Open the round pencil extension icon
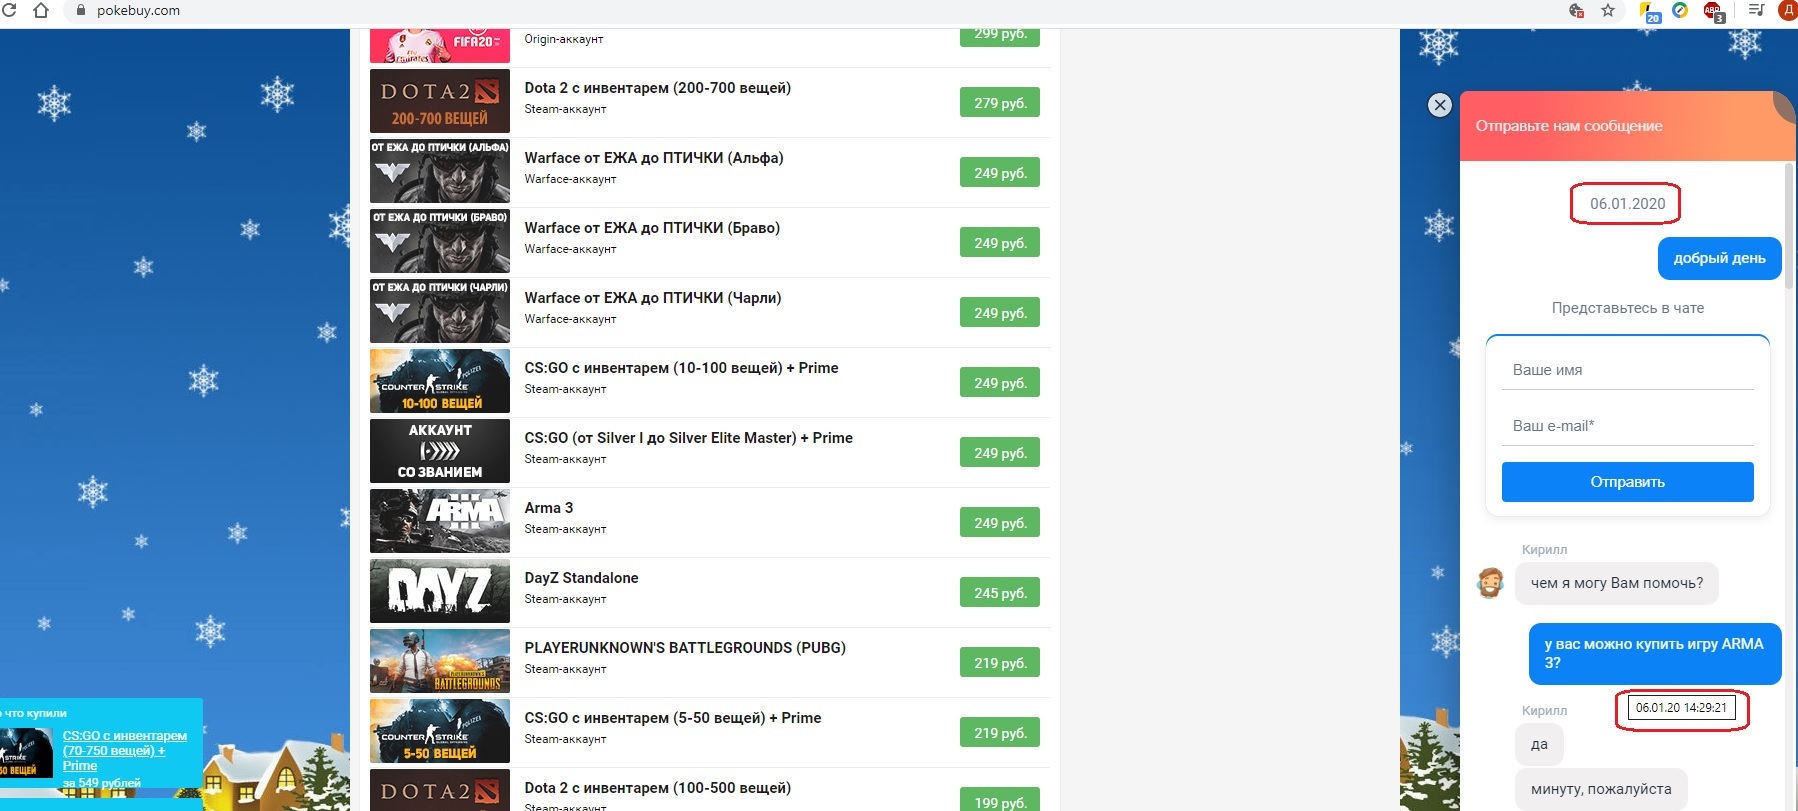This screenshot has width=1798, height=811. coord(1681,10)
